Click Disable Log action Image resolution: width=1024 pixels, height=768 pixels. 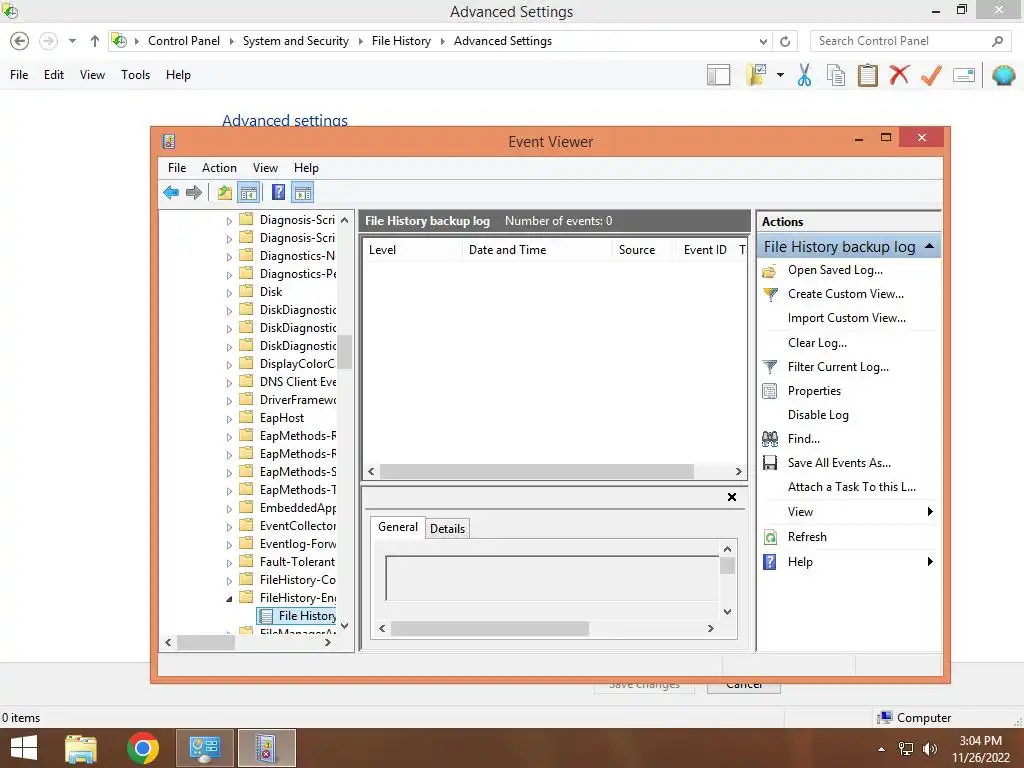pos(818,415)
